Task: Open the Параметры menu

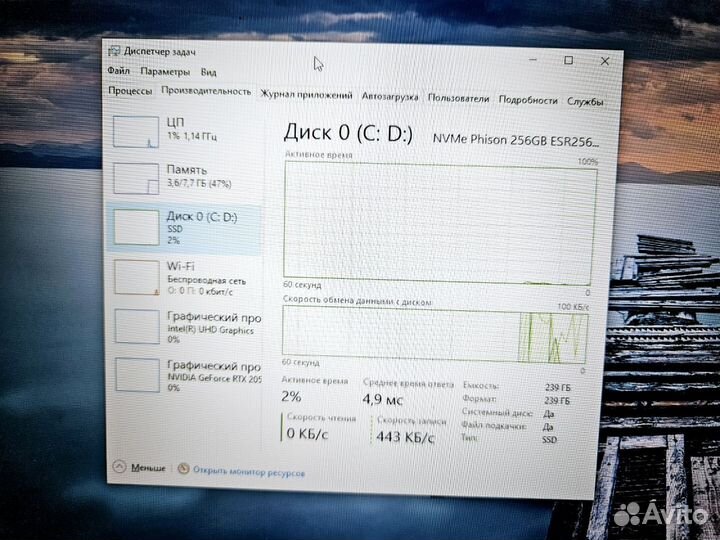Action: [x=164, y=72]
